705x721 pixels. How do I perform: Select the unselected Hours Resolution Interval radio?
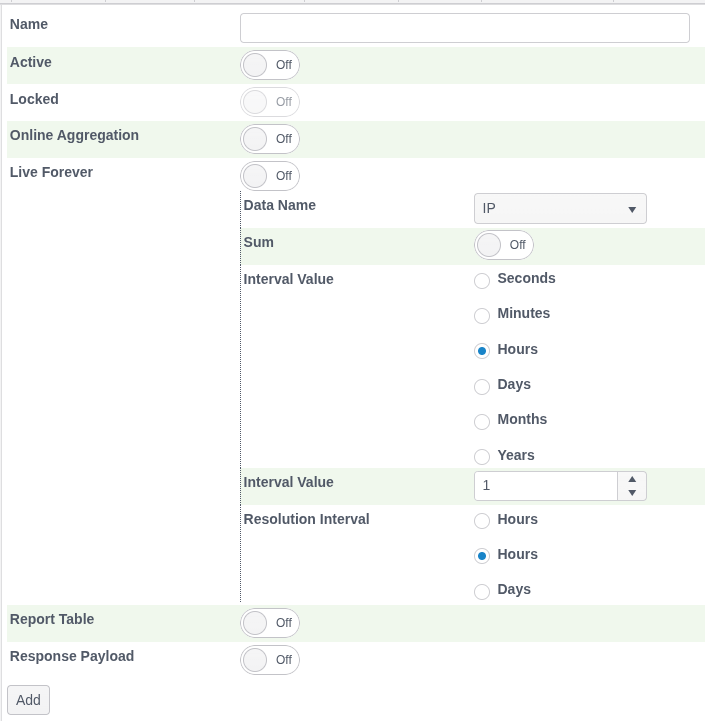pyautogui.click(x=482, y=521)
